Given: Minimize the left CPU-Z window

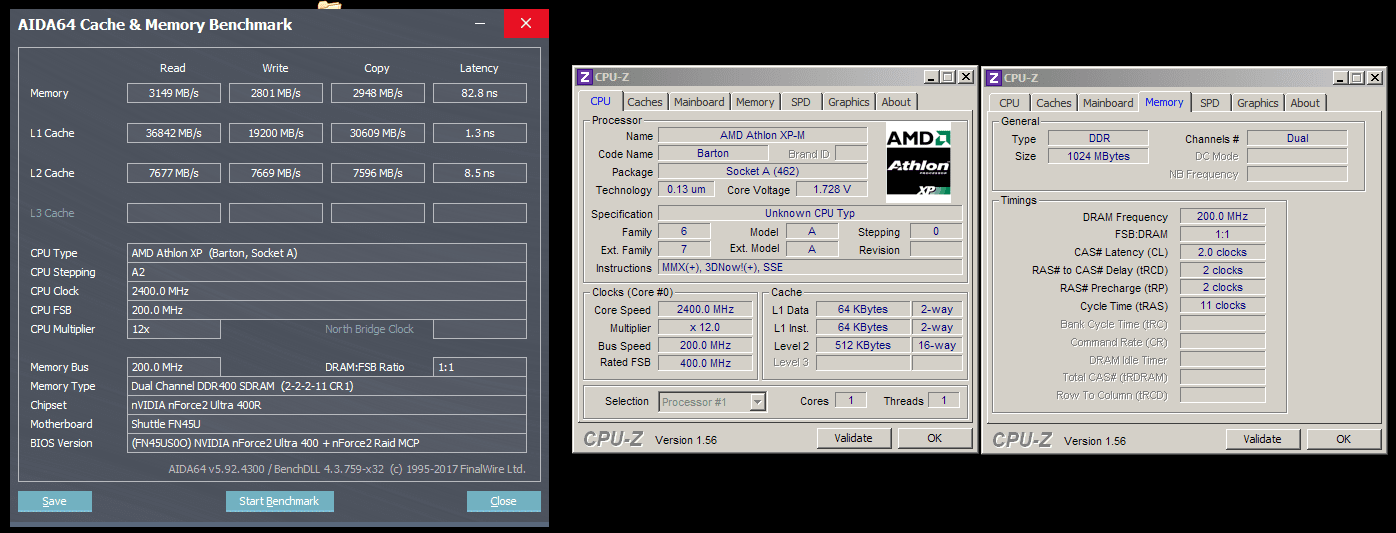Looking at the screenshot, I should 931,77.
